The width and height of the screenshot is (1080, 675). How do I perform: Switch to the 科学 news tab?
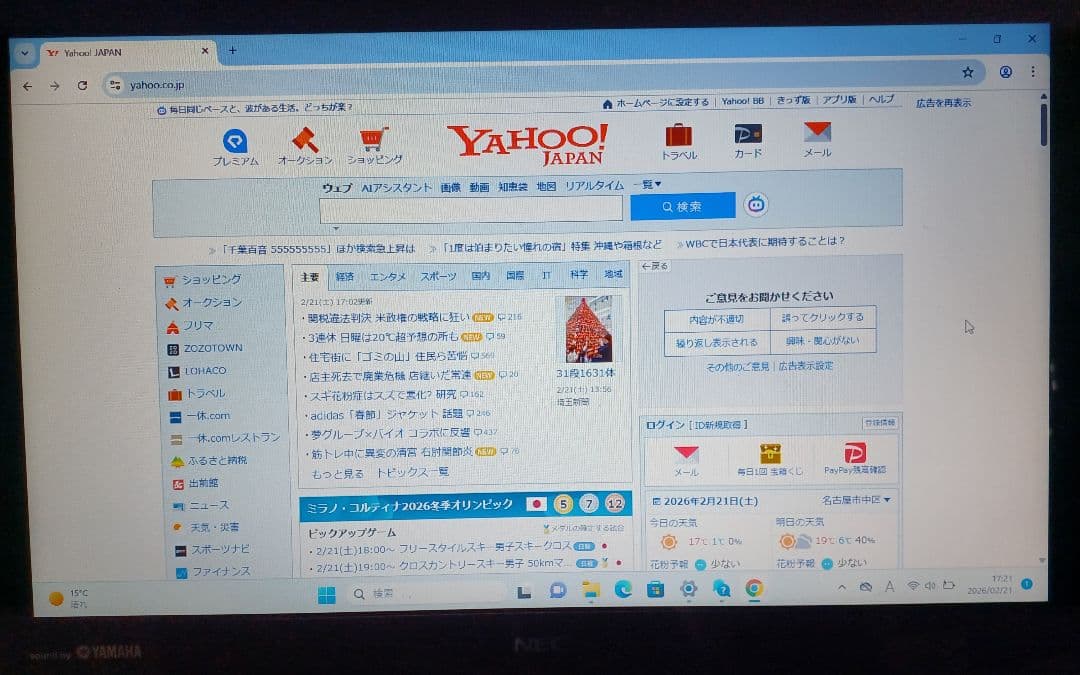(x=579, y=275)
